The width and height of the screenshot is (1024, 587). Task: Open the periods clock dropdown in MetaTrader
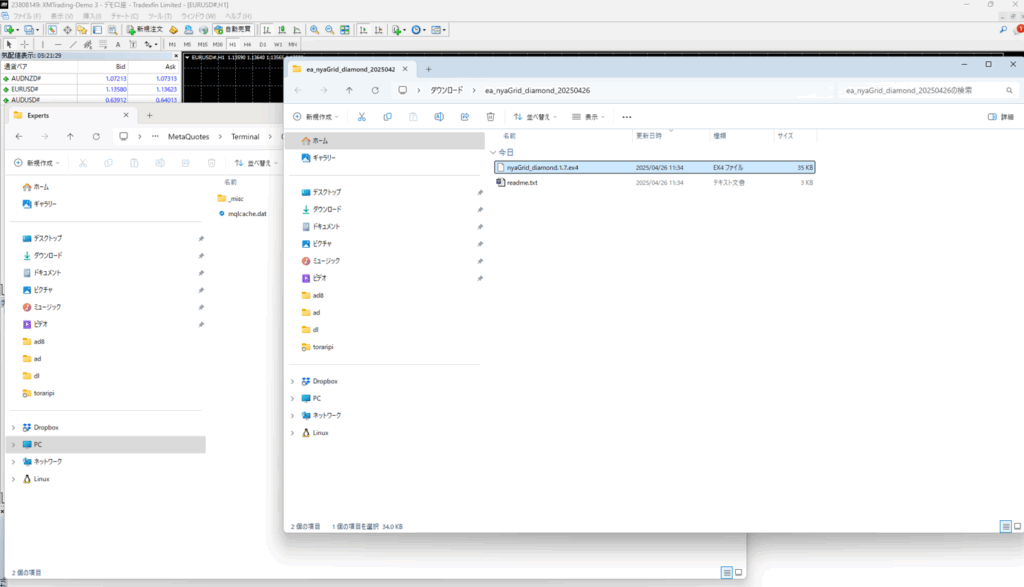pos(418,29)
